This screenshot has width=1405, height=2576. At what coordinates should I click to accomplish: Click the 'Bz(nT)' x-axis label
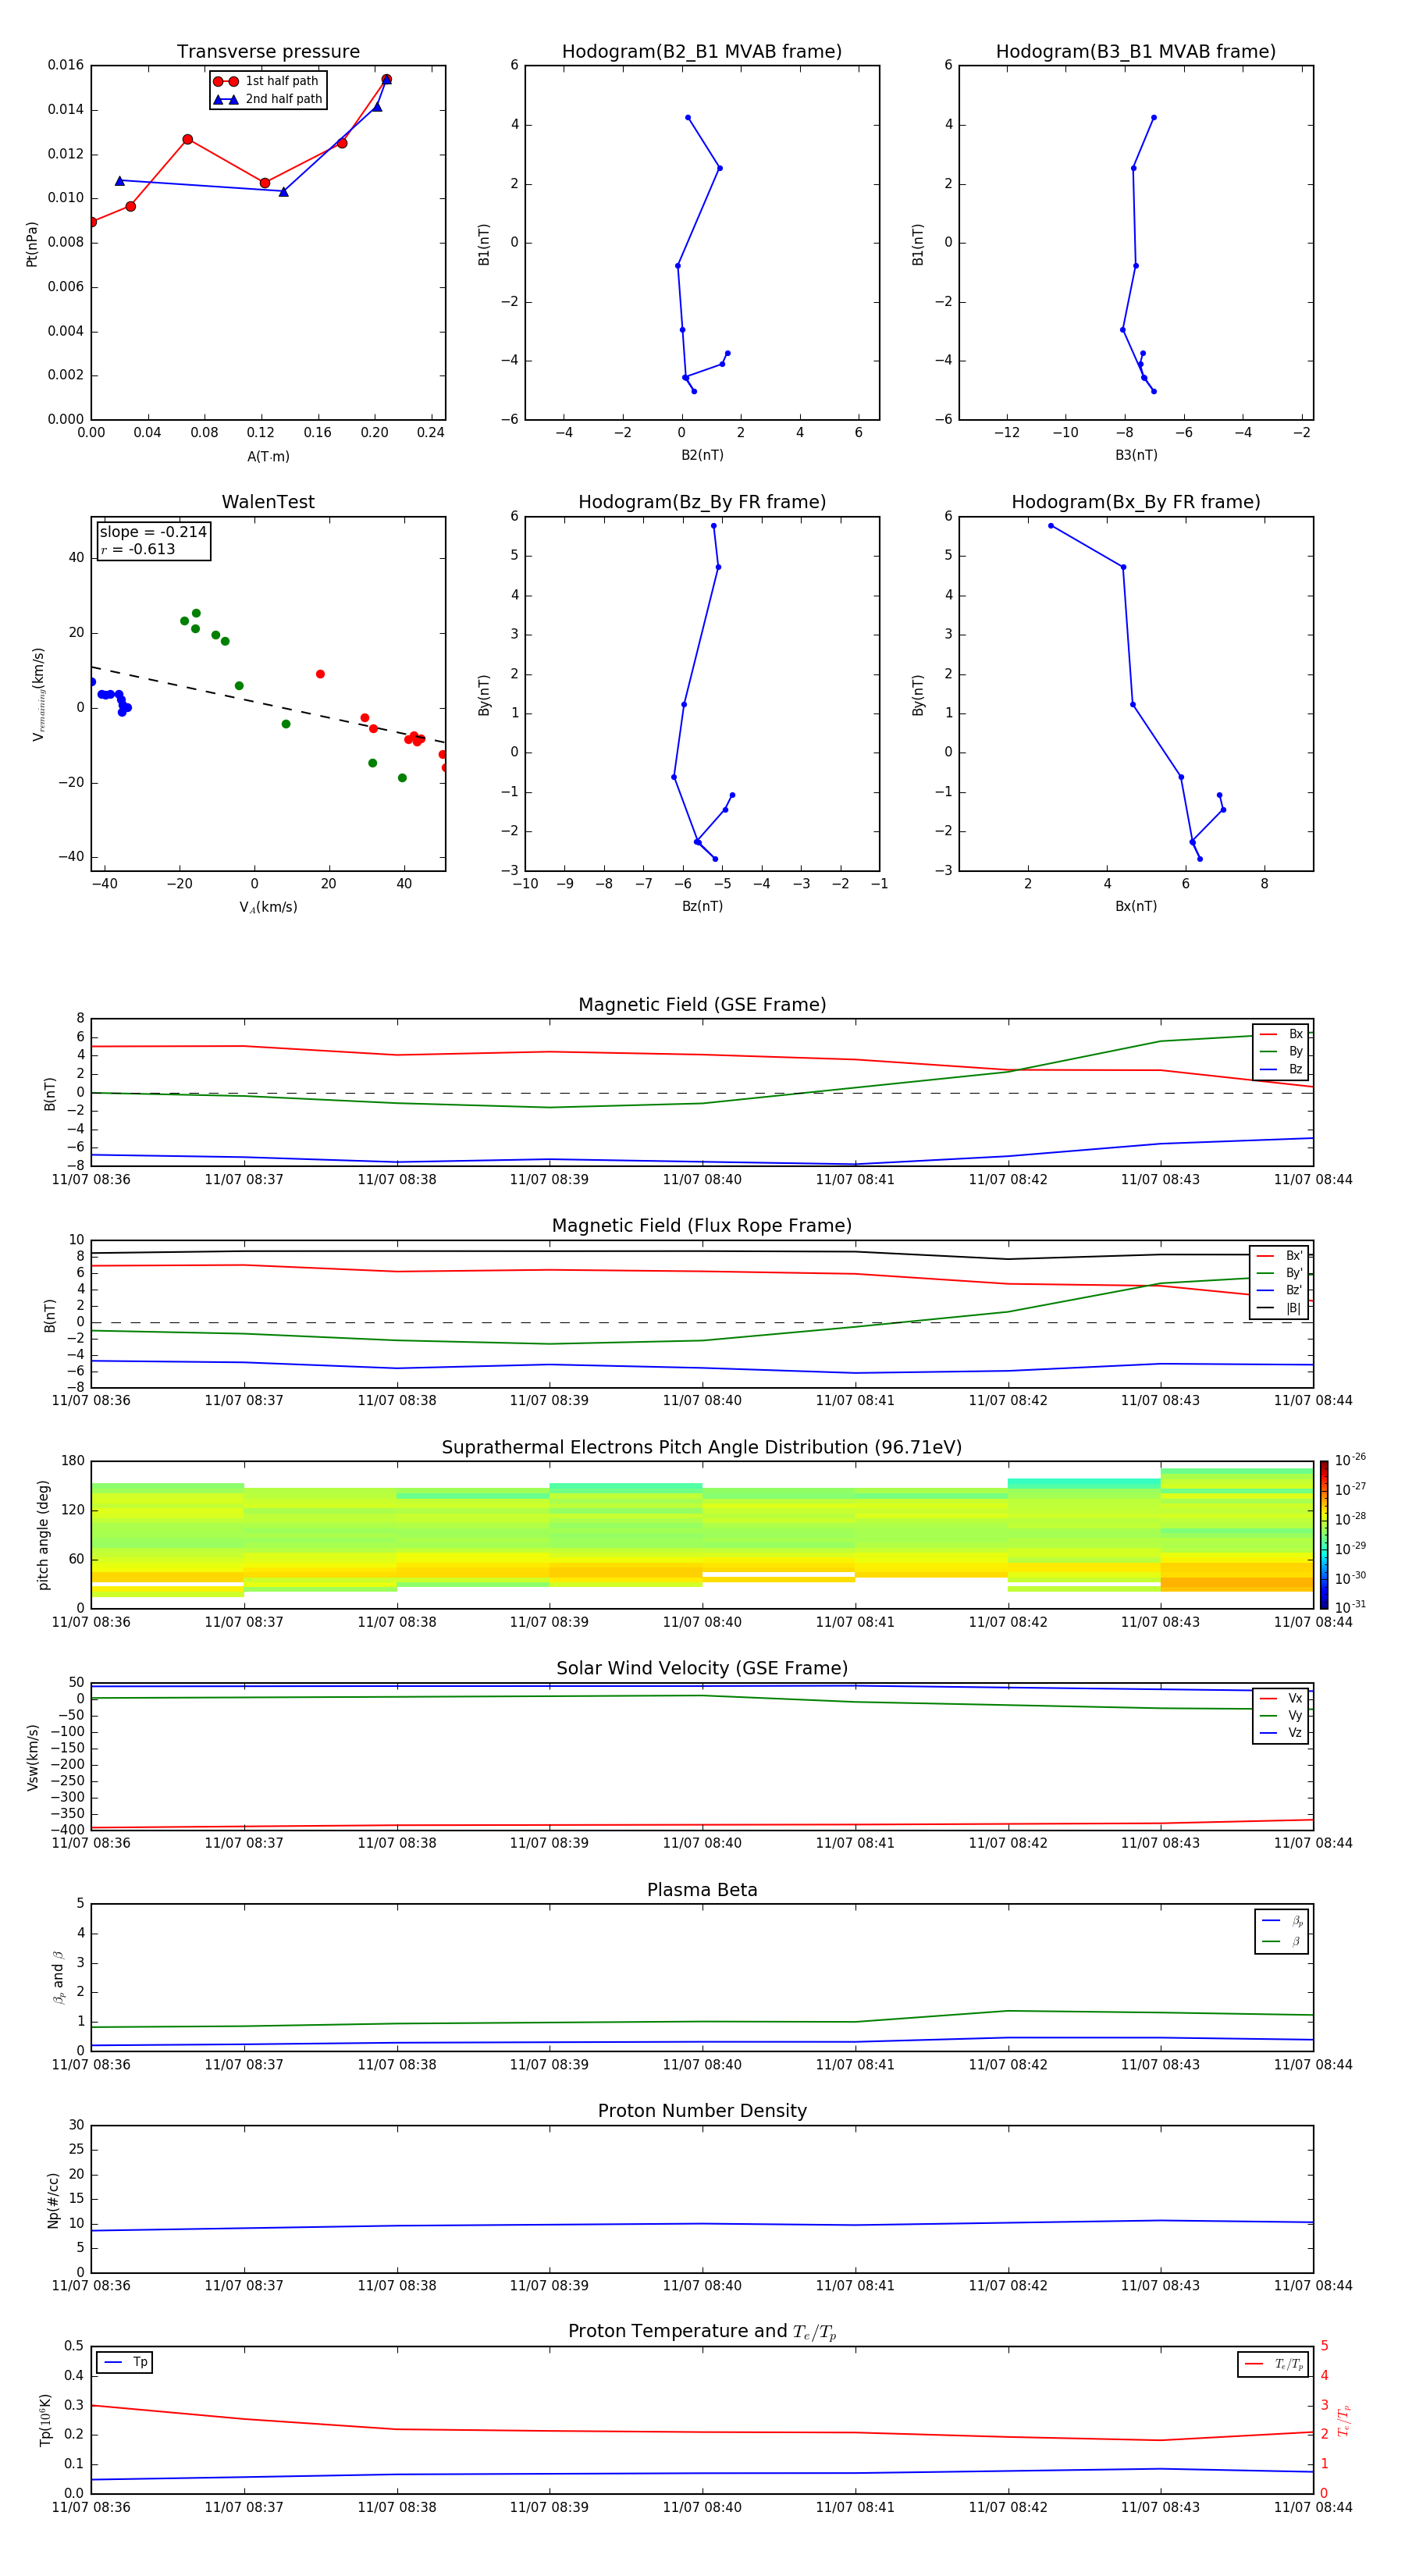click(702, 906)
